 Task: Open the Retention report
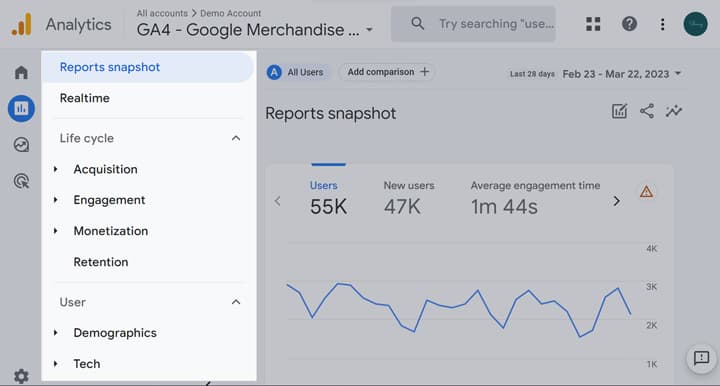(x=101, y=262)
